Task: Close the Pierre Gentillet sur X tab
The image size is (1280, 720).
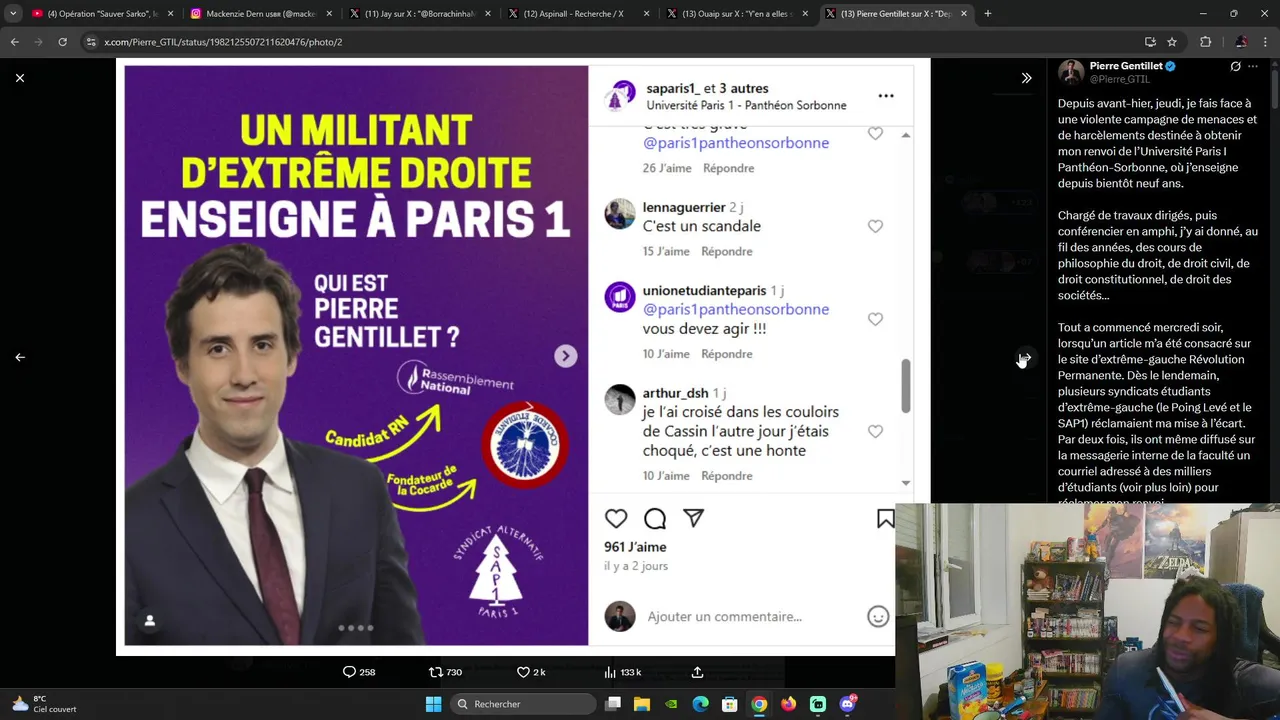Action: [964, 14]
